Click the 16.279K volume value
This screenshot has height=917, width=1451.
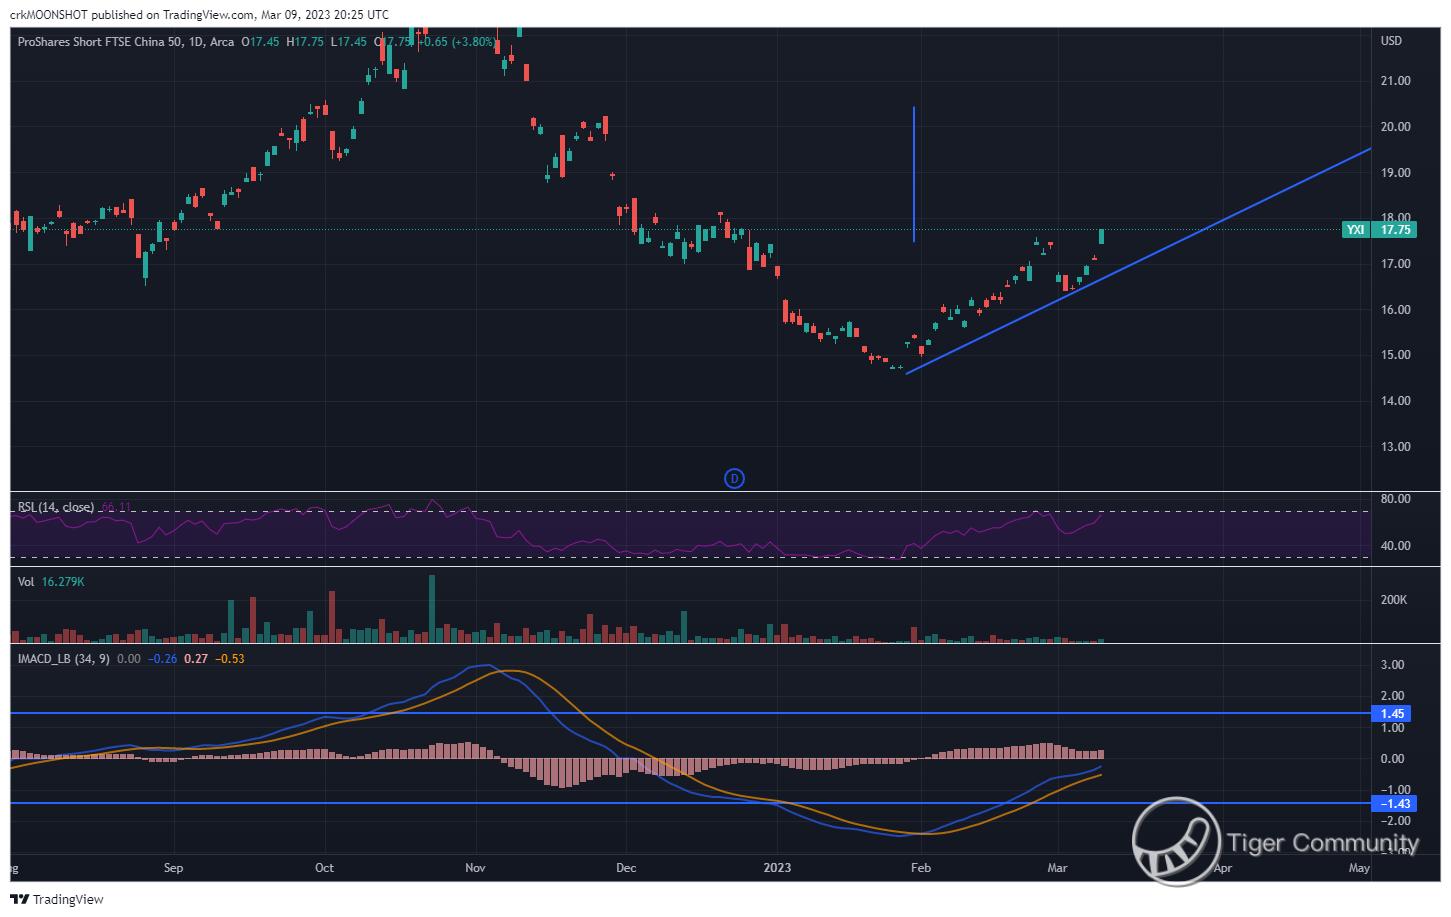[63, 581]
